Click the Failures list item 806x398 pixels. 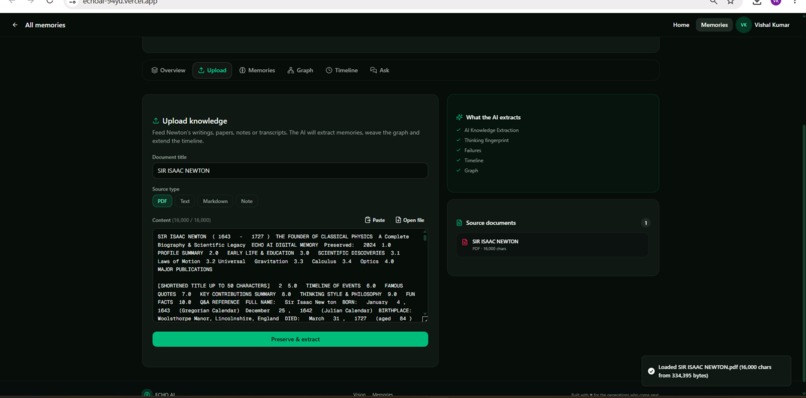click(472, 150)
